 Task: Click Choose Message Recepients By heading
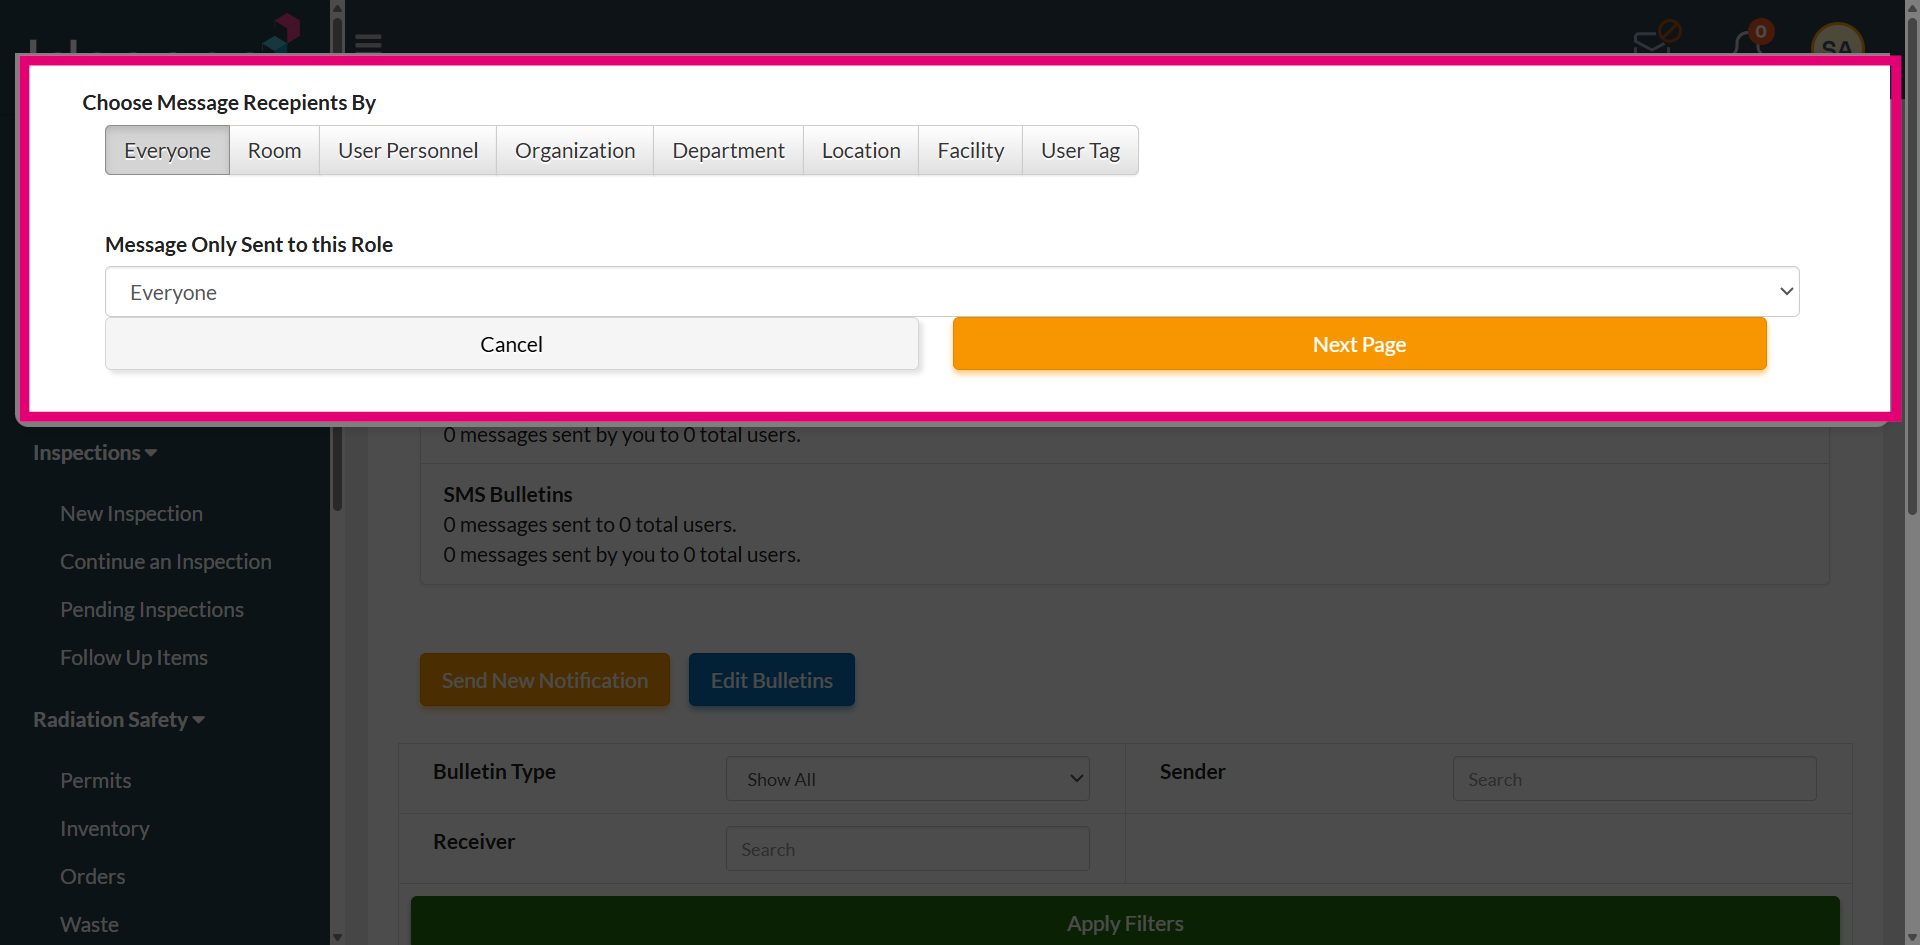229,103
